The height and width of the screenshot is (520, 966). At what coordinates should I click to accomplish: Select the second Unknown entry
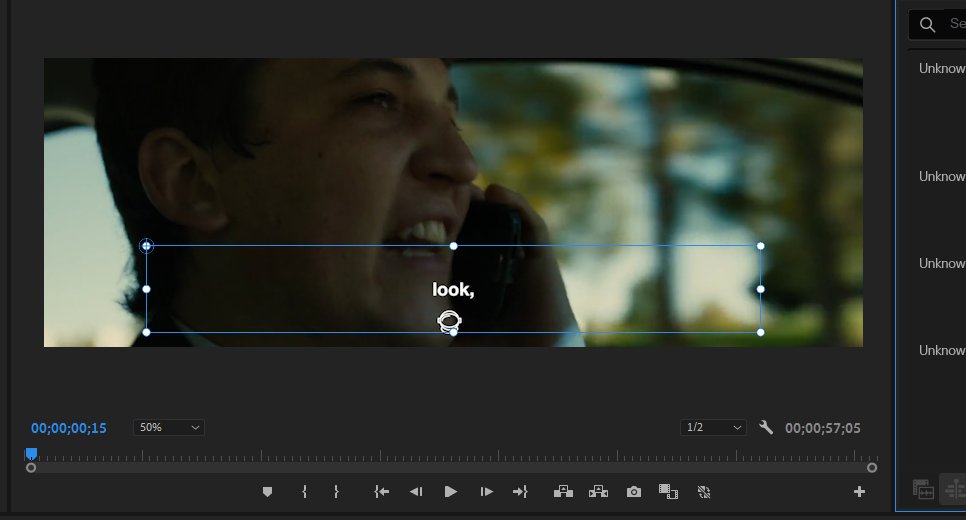point(942,176)
